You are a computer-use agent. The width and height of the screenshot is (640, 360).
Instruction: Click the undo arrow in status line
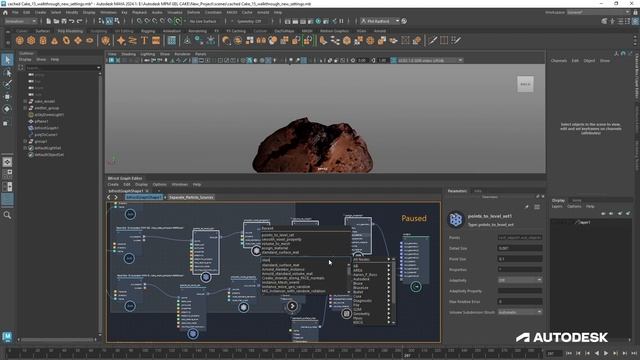click(x=72, y=21)
